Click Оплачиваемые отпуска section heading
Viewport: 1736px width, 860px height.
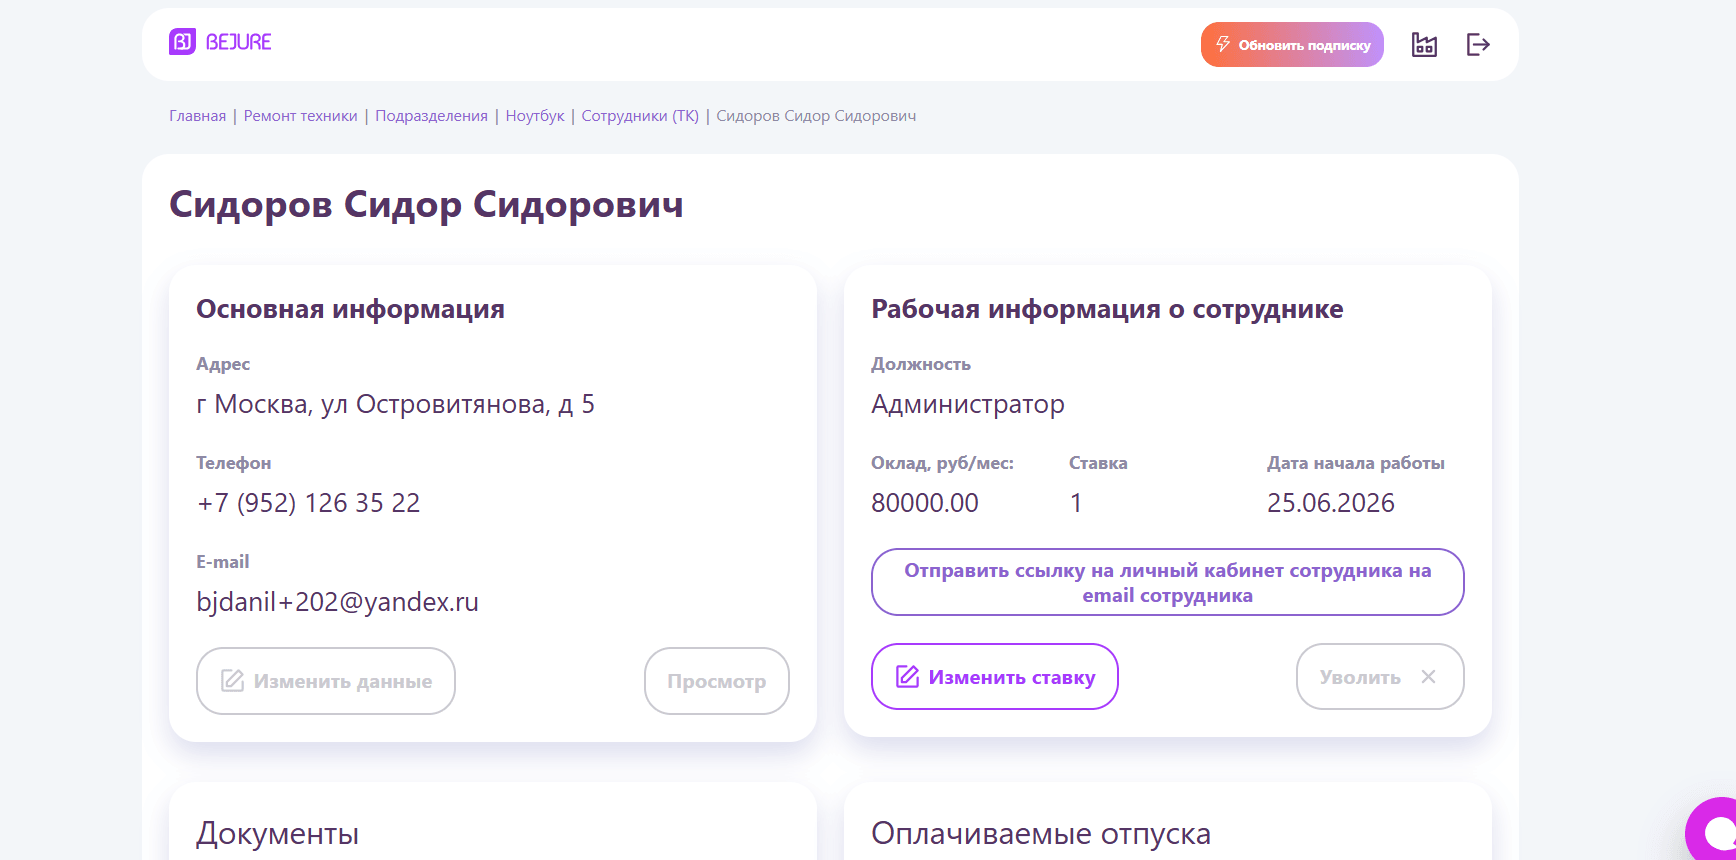tap(1041, 833)
